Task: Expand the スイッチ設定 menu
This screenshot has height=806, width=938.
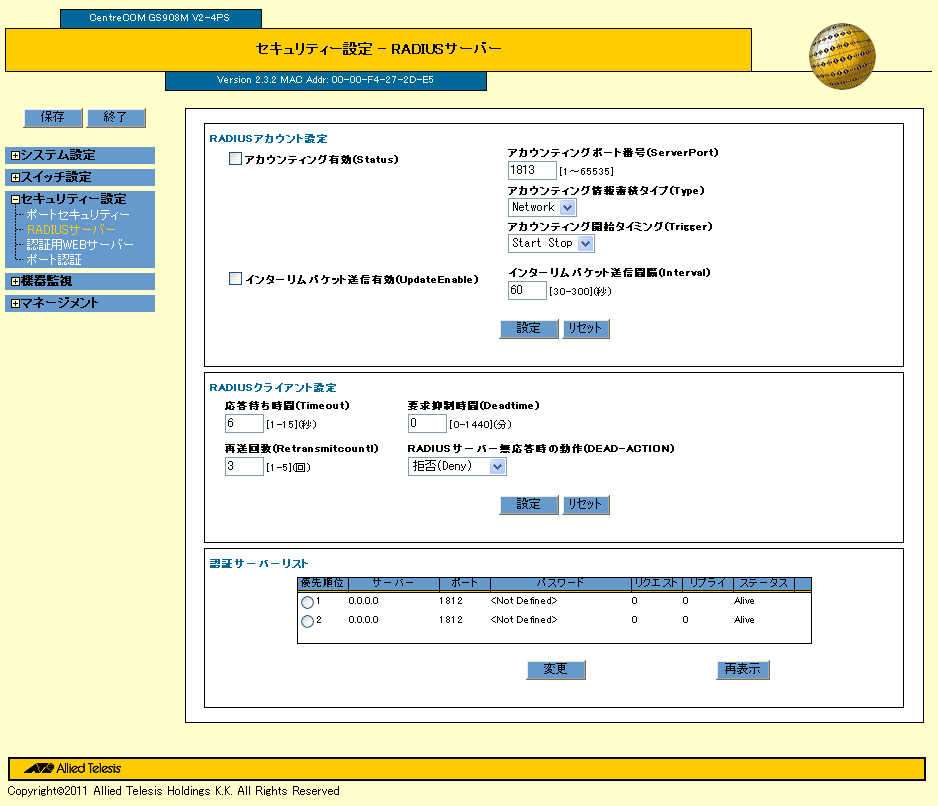Action: (16, 178)
